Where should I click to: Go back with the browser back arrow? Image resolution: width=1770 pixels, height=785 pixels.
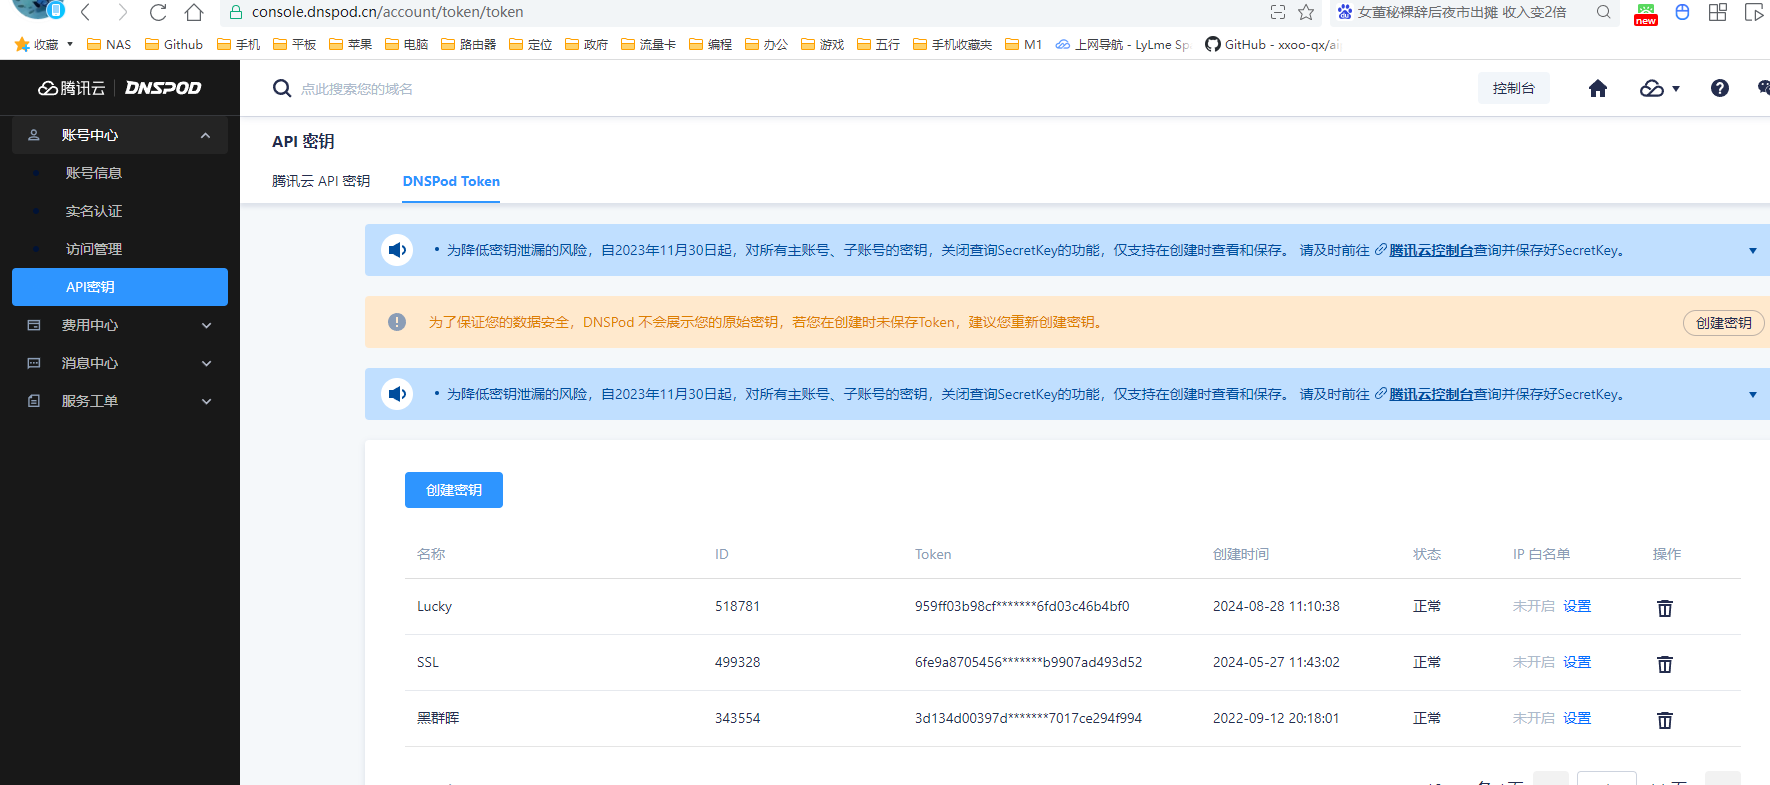[86, 12]
